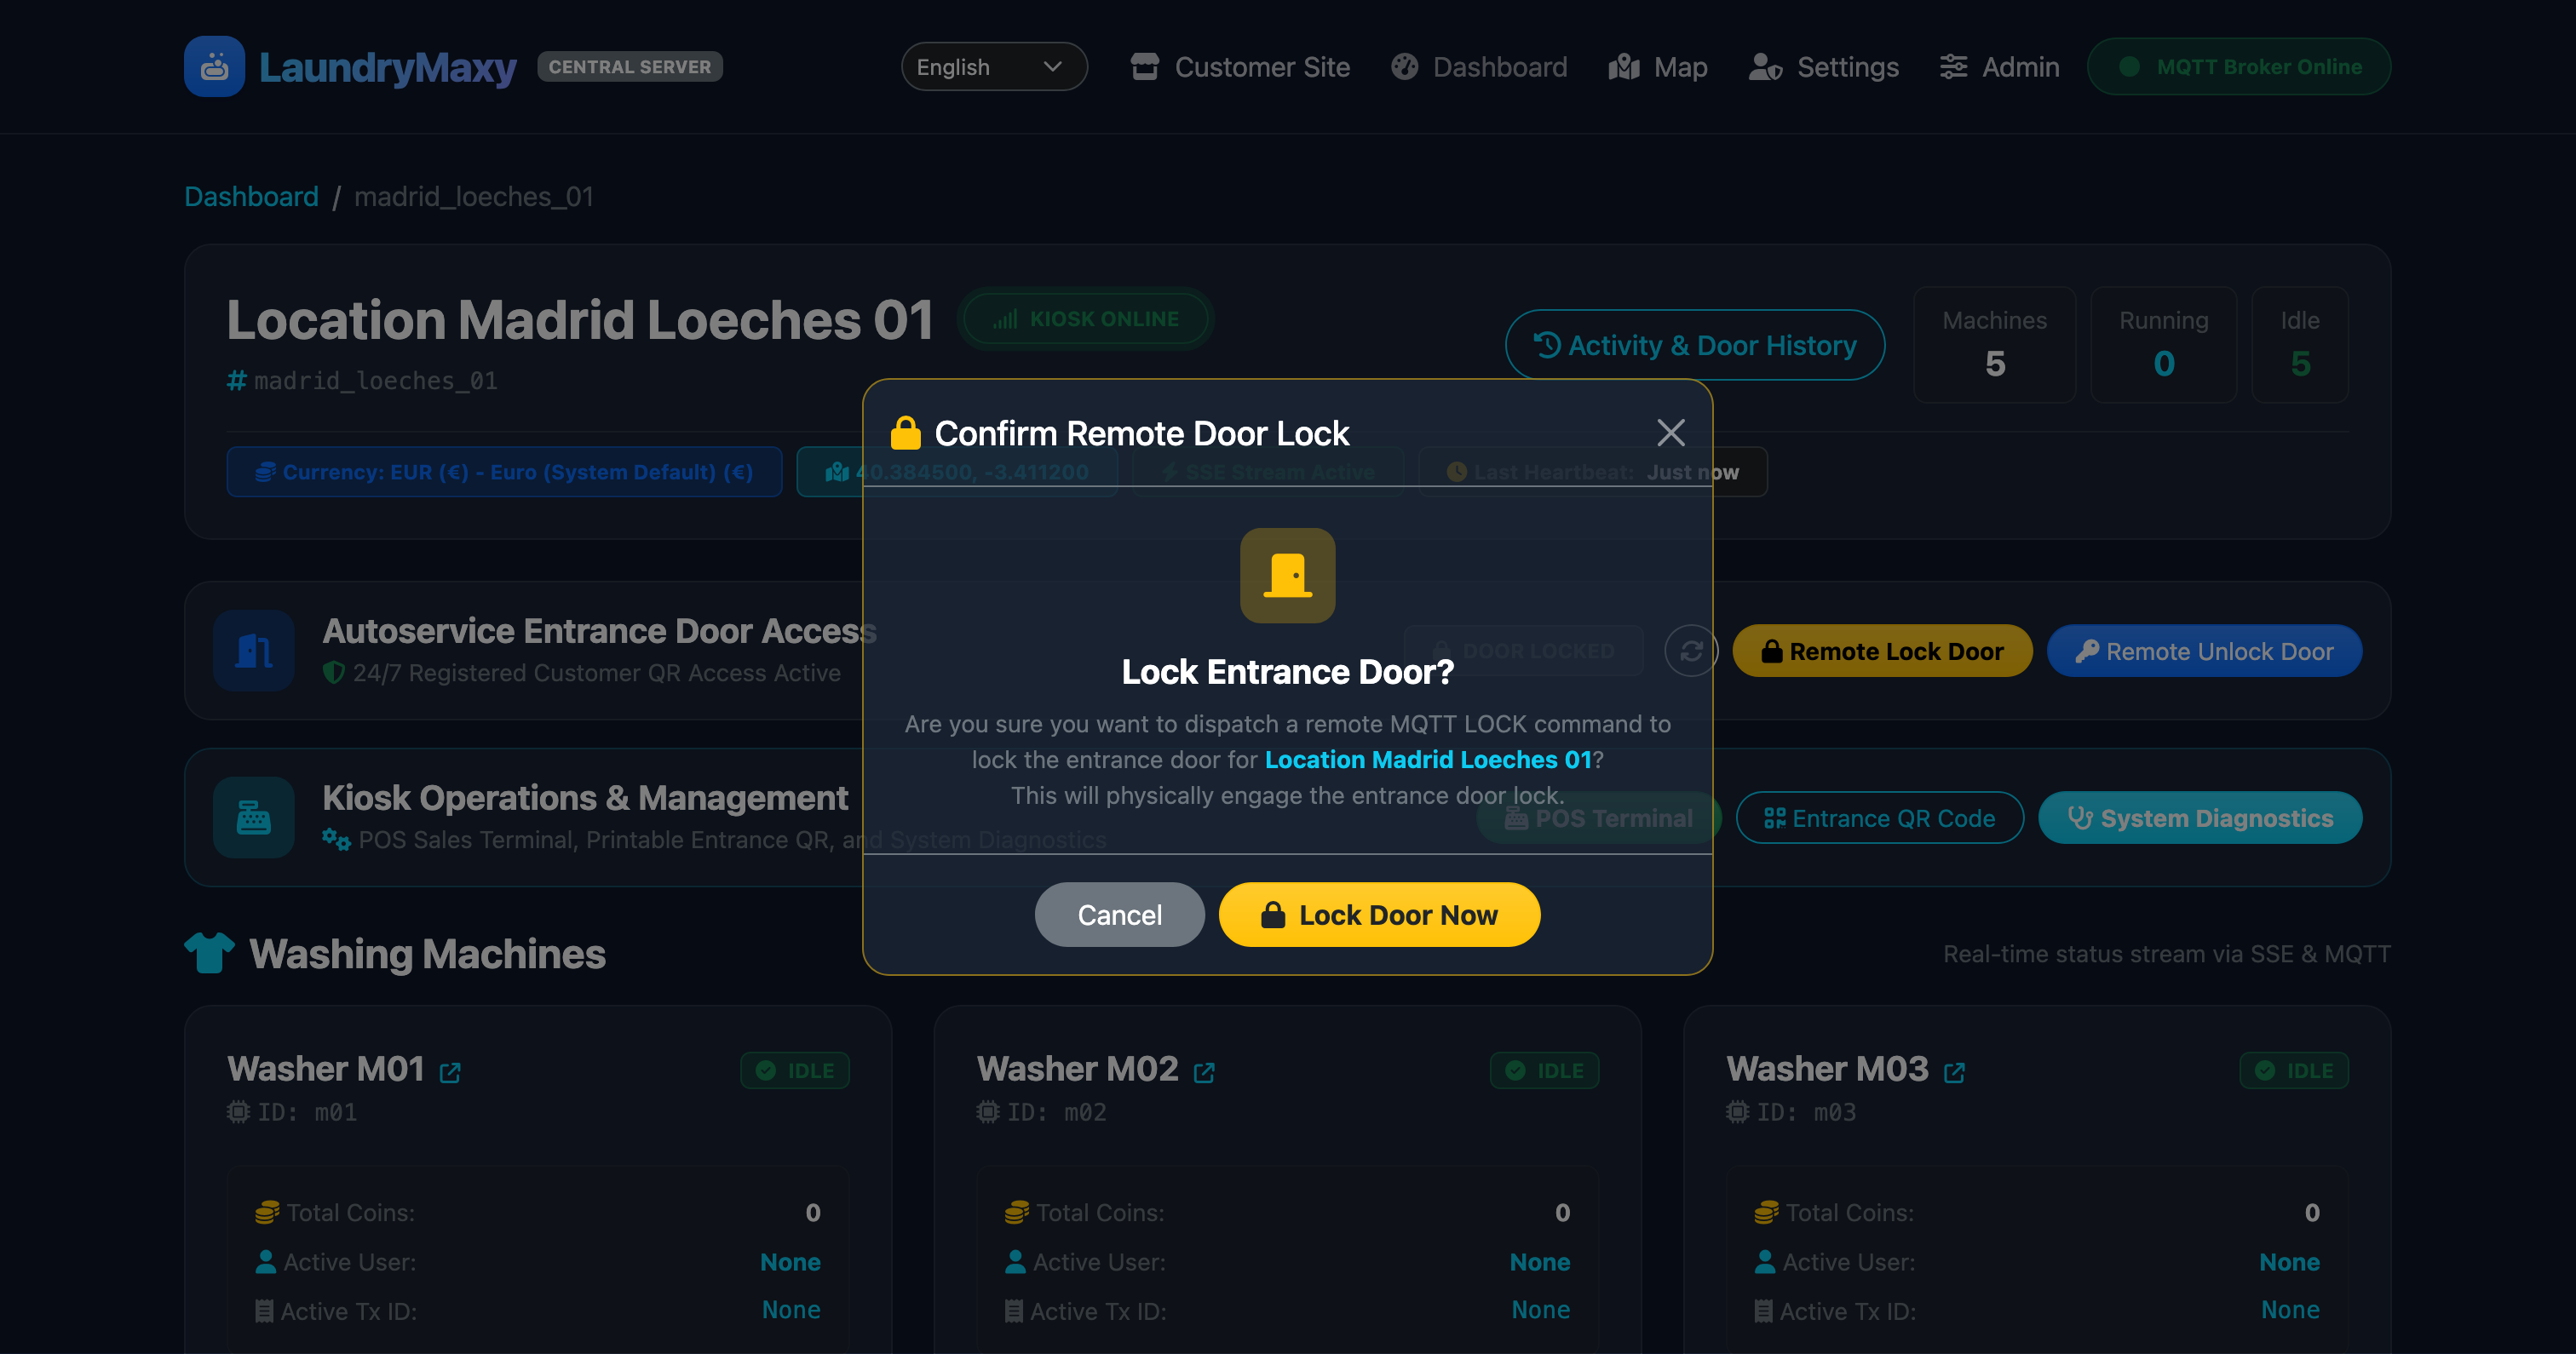Open Washer M03 external link icon
The width and height of the screenshot is (2576, 1354).
tap(1954, 1073)
